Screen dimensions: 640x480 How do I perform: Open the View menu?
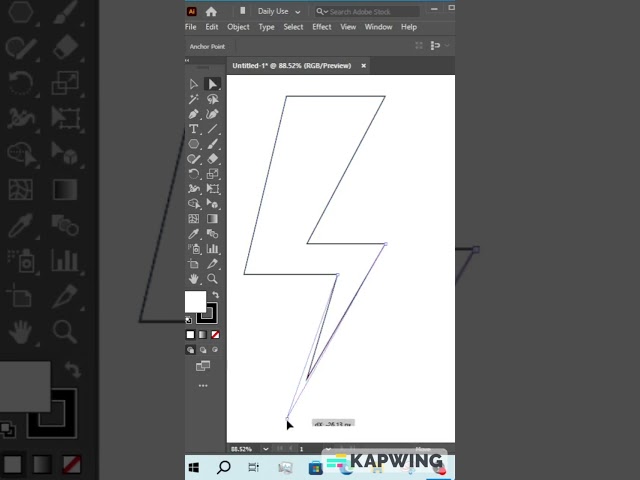click(x=348, y=27)
